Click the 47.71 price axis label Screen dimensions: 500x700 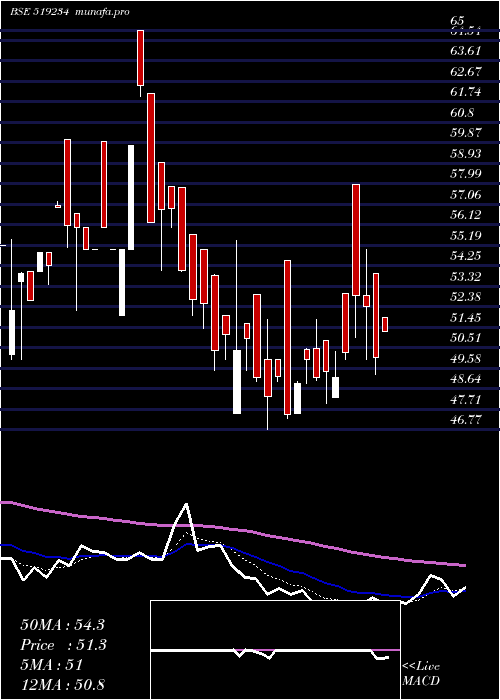pyautogui.click(x=466, y=399)
